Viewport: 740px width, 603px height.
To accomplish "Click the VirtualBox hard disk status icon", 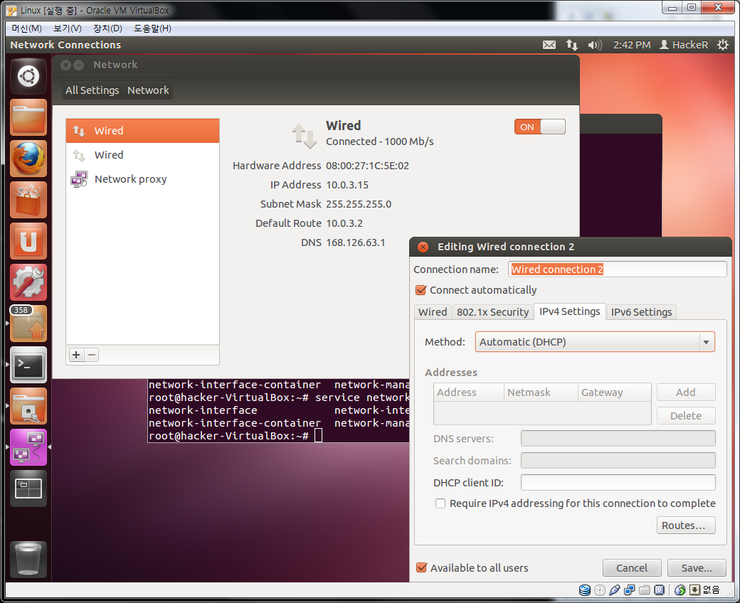I will [584, 590].
